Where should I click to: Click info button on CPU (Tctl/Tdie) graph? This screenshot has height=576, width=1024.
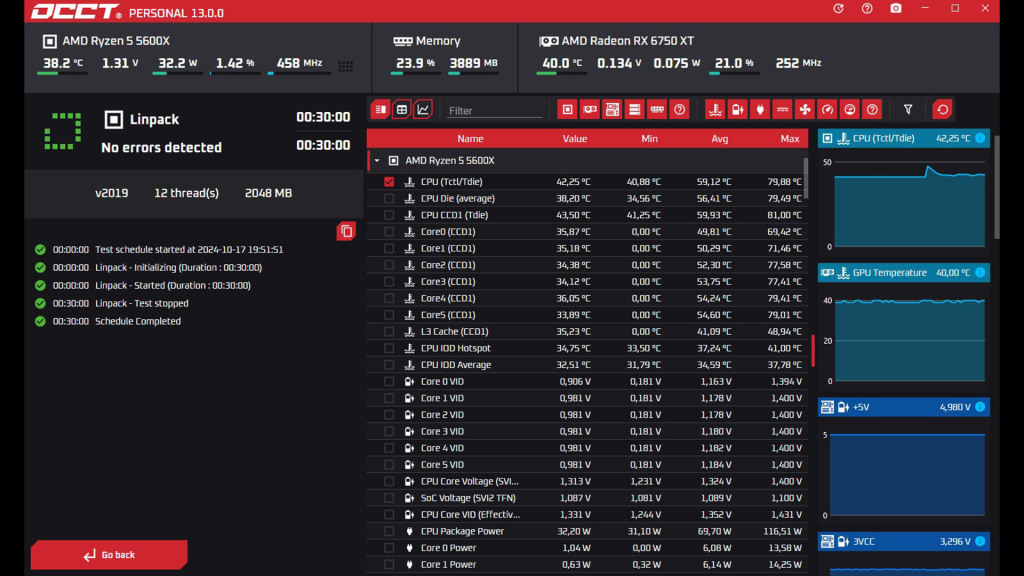click(980, 138)
